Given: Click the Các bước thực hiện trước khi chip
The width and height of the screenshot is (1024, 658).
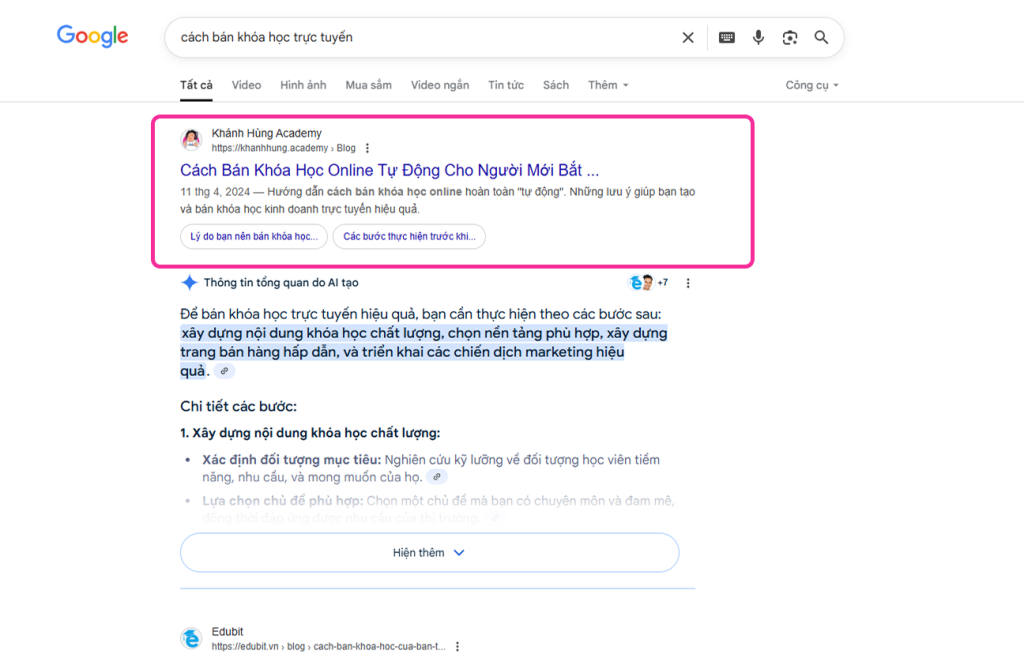Looking at the screenshot, I should (409, 236).
